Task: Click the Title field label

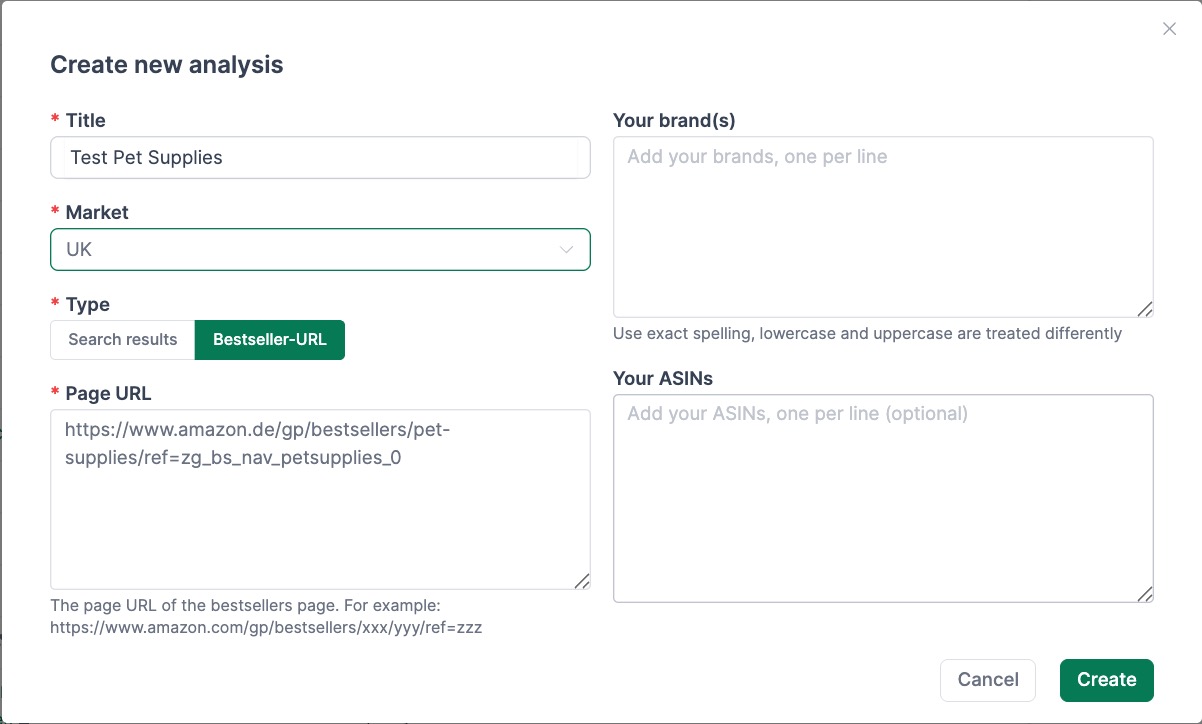Action: 85,120
